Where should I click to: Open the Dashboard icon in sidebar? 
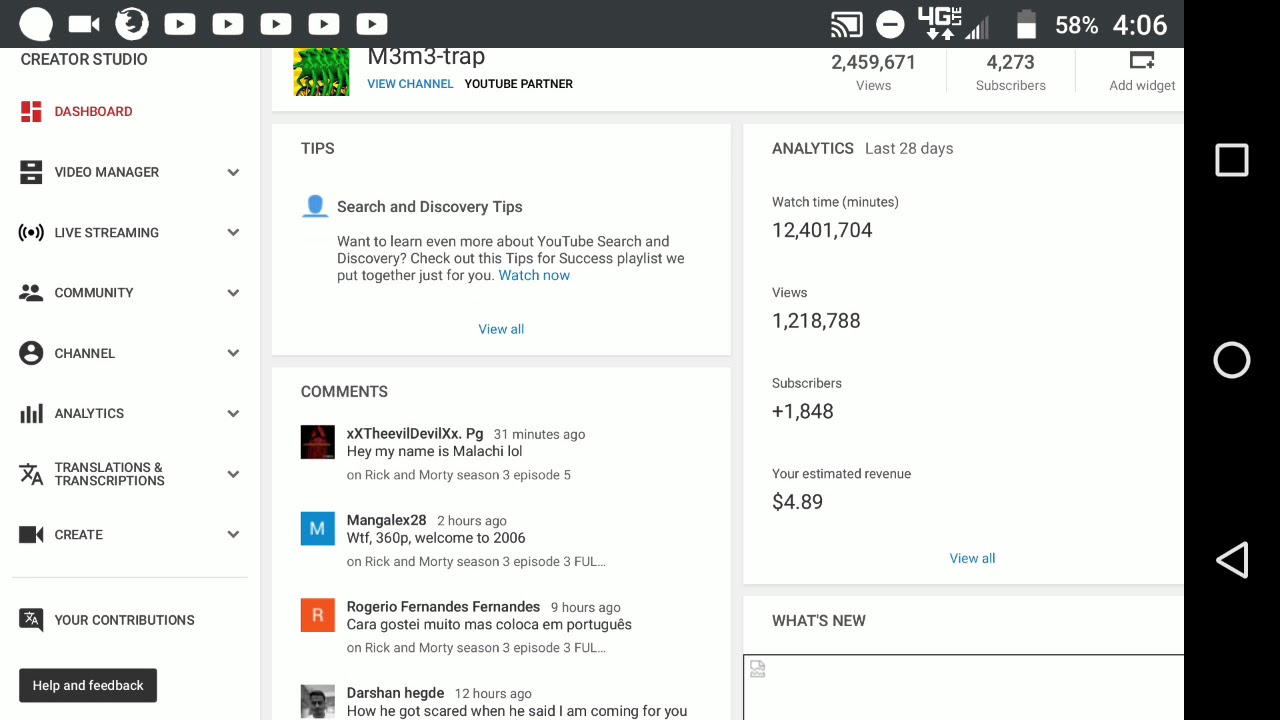[31, 111]
